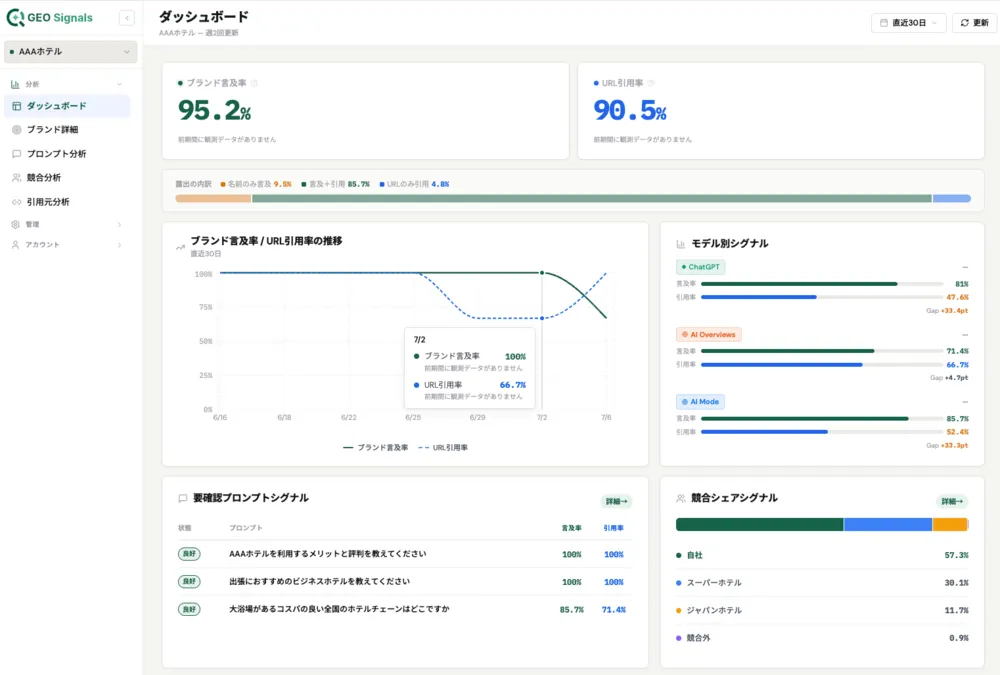Select the AI Mode model badge
The width and height of the screenshot is (1000, 675).
pos(700,402)
